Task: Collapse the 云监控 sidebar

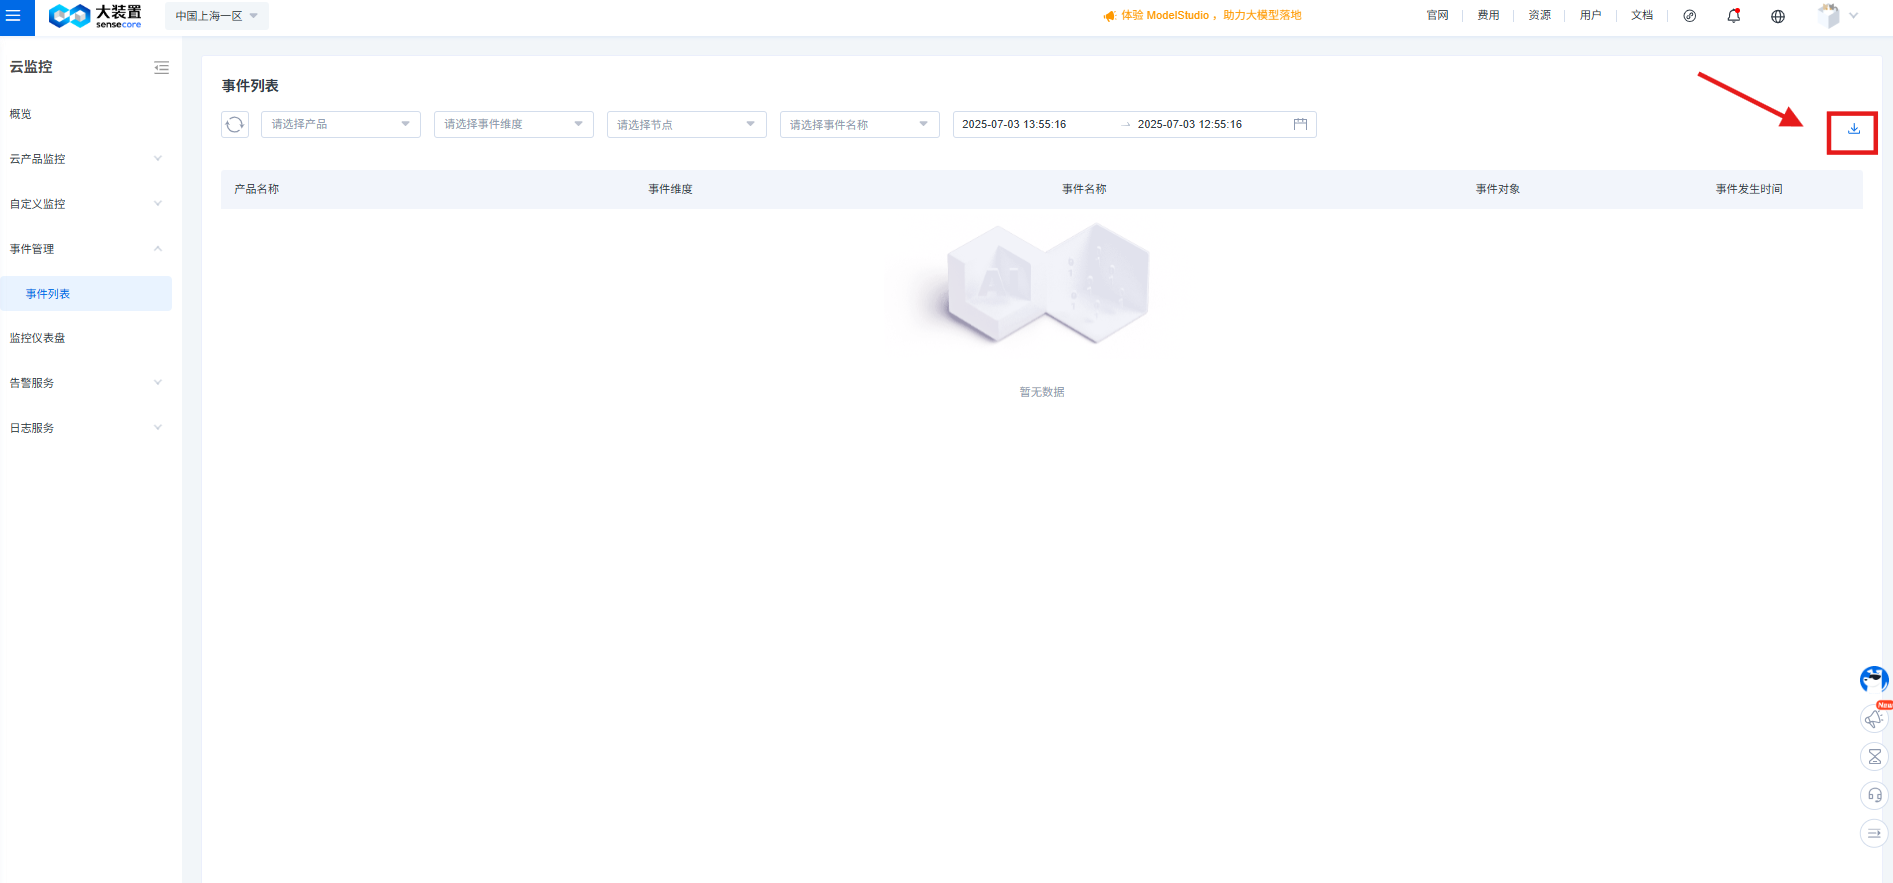Action: (161, 68)
